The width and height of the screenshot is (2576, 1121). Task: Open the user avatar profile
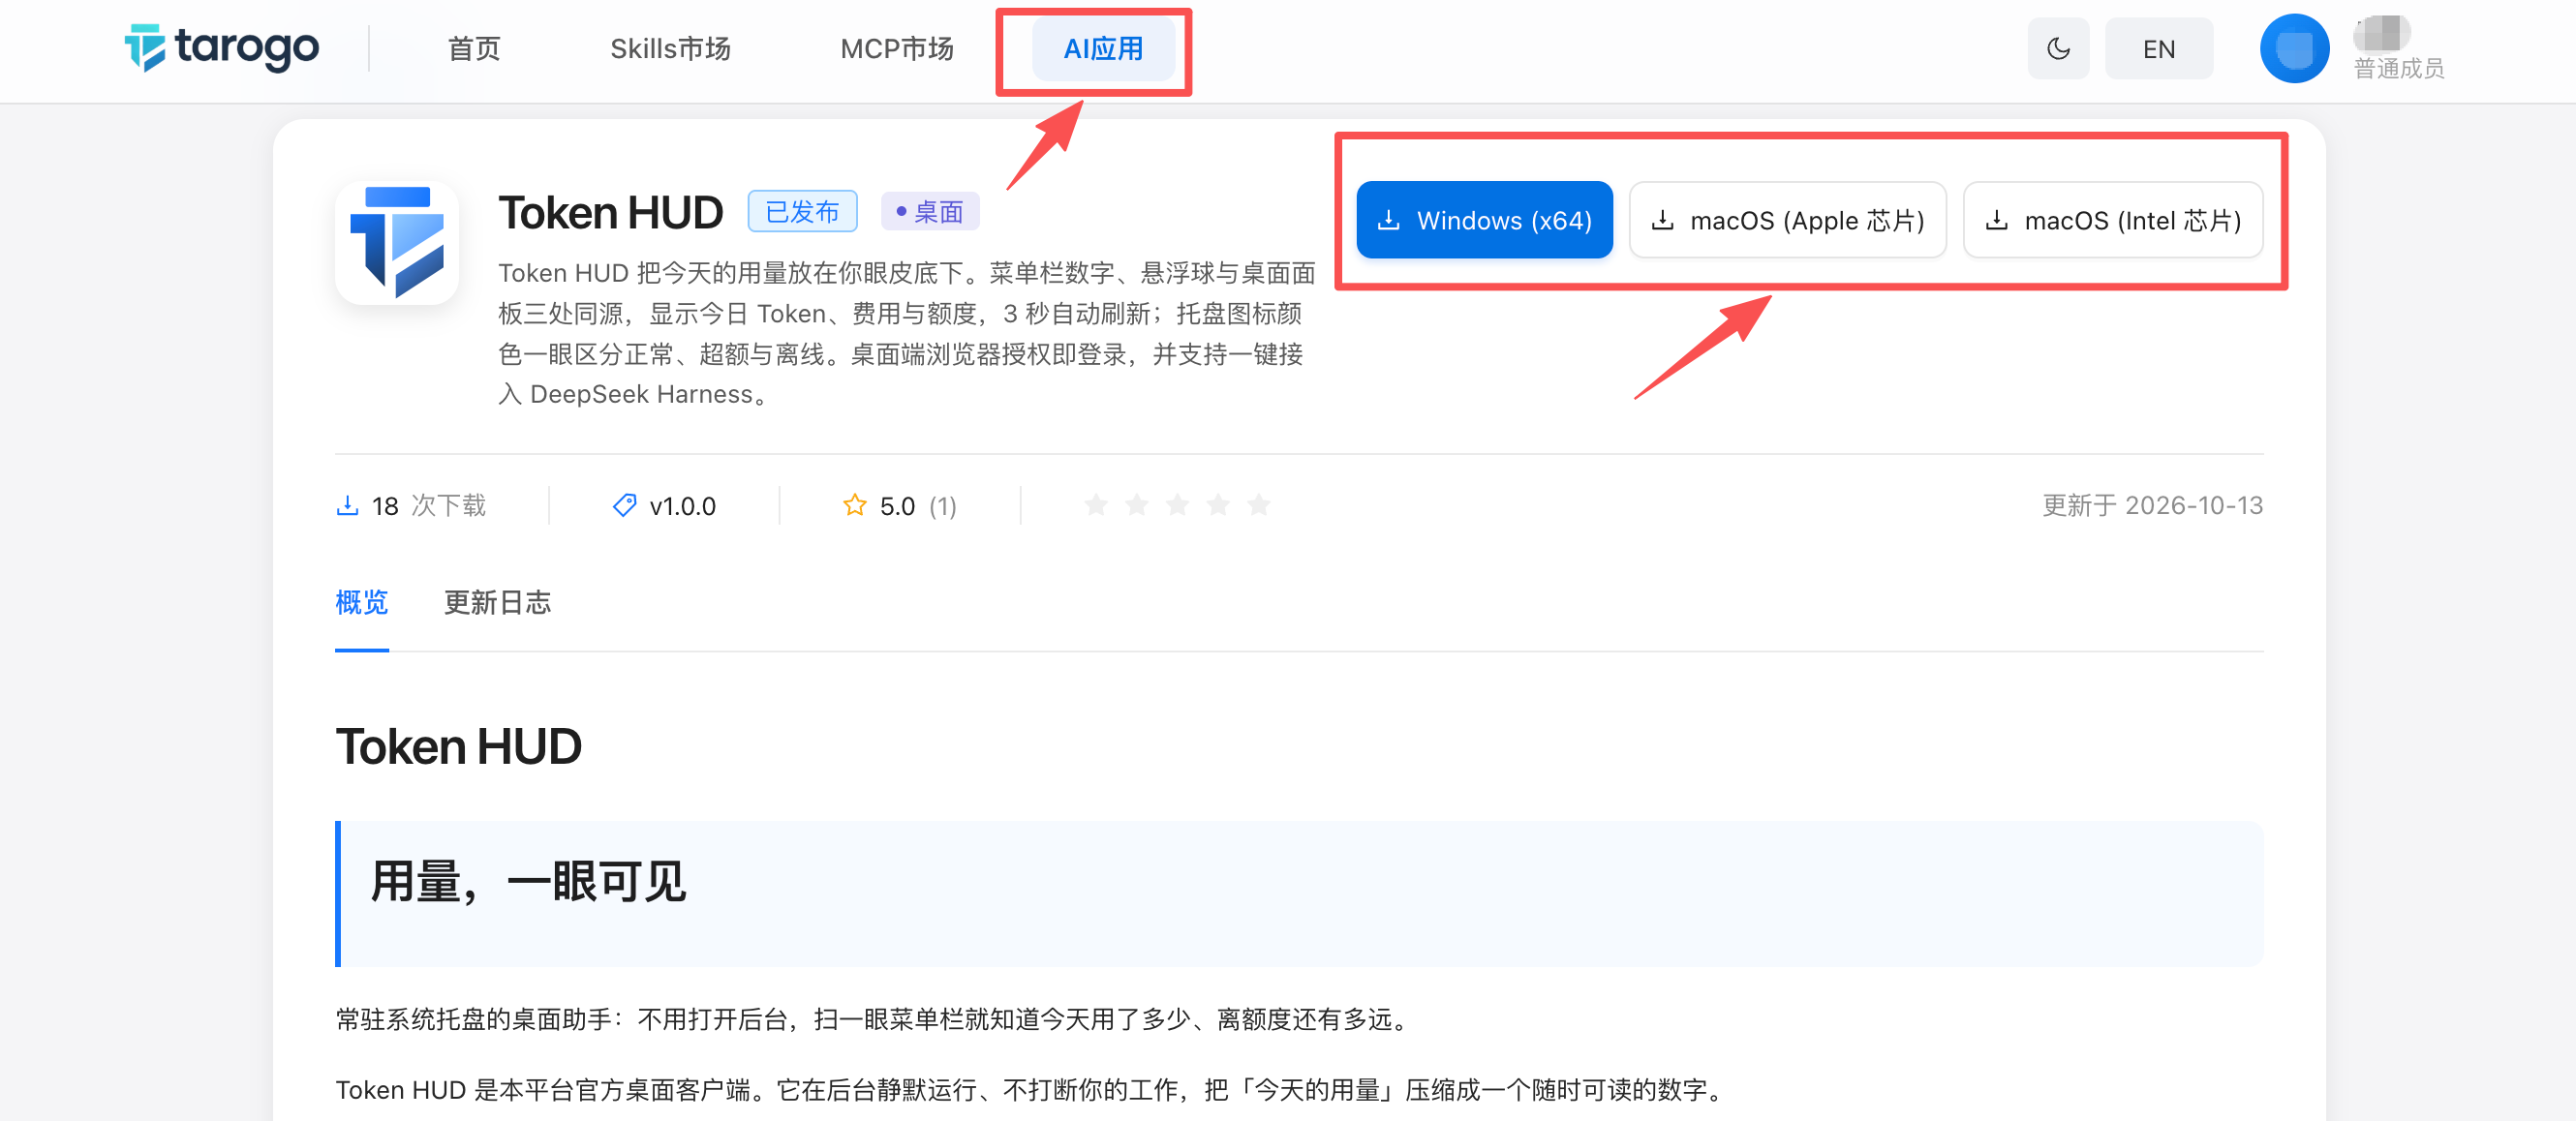click(x=2294, y=49)
